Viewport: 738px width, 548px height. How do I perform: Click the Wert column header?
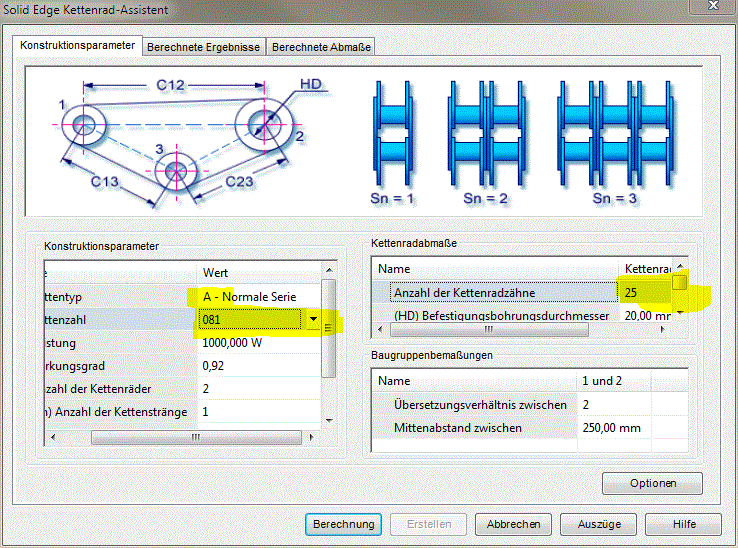coord(259,273)
